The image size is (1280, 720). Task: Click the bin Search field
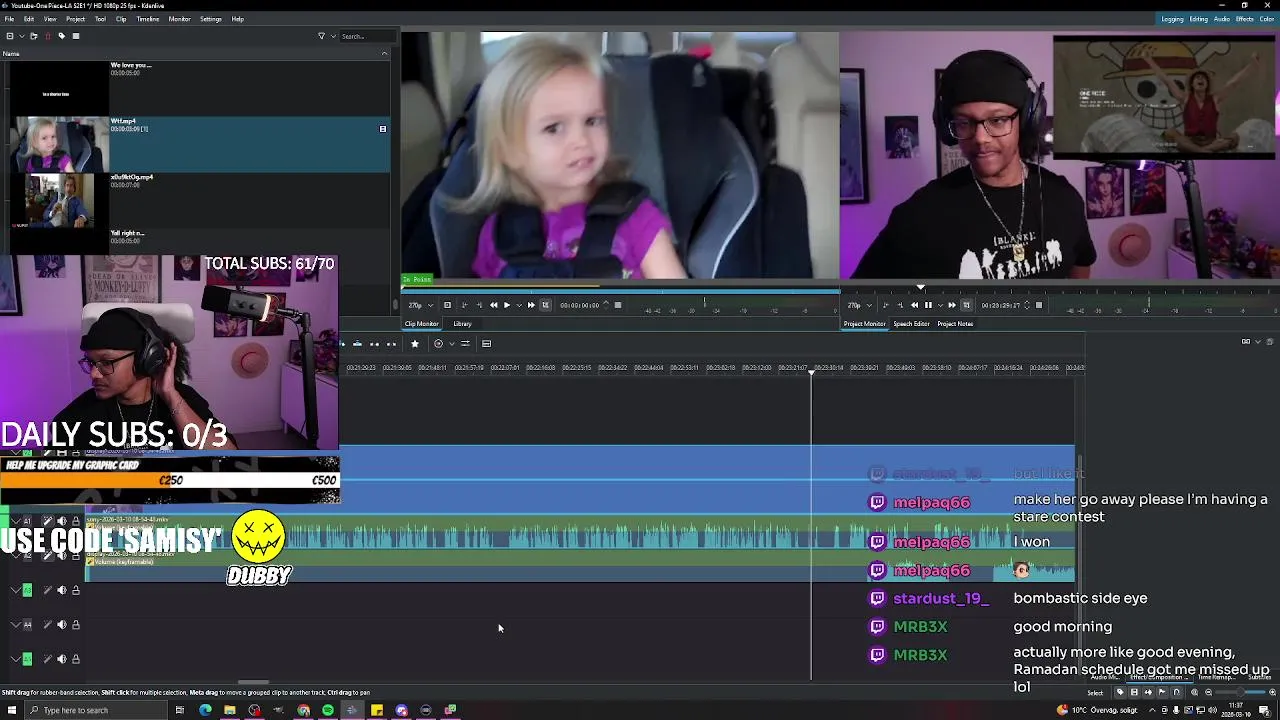point(366,36)
